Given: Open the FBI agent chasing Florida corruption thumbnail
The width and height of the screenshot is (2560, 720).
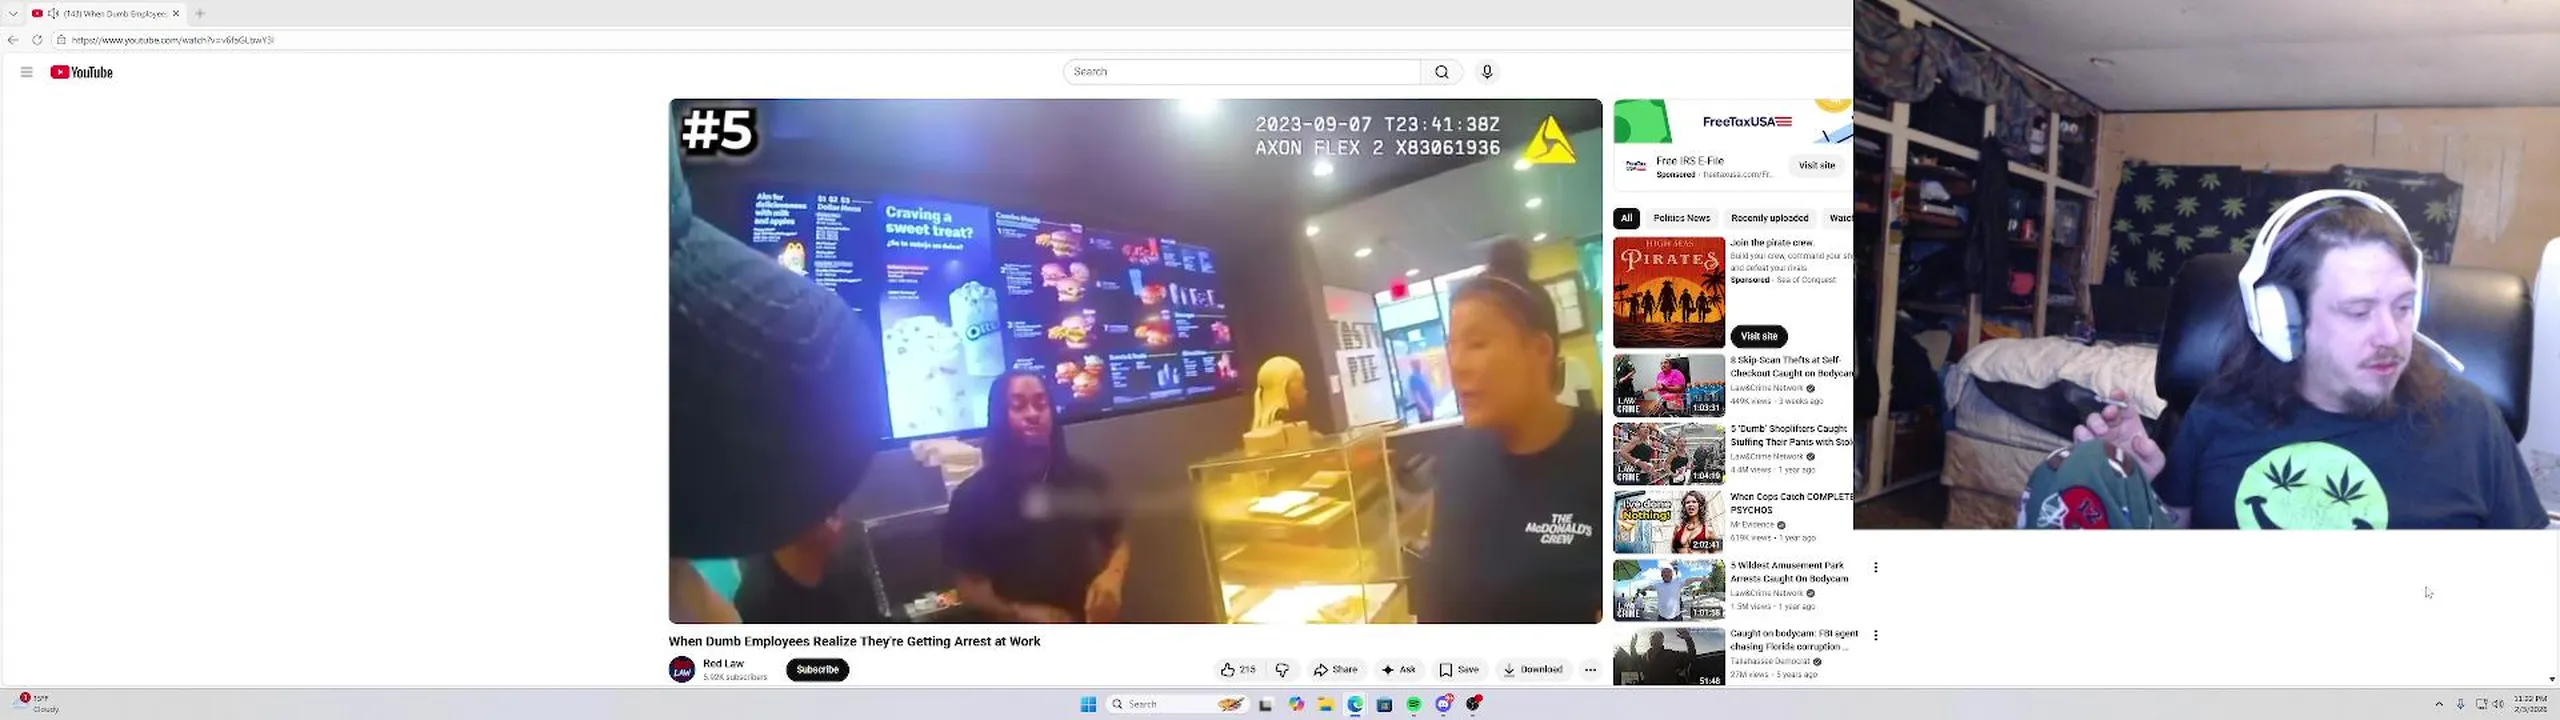Looking at the screenshot, I should tap(1668, 657).
